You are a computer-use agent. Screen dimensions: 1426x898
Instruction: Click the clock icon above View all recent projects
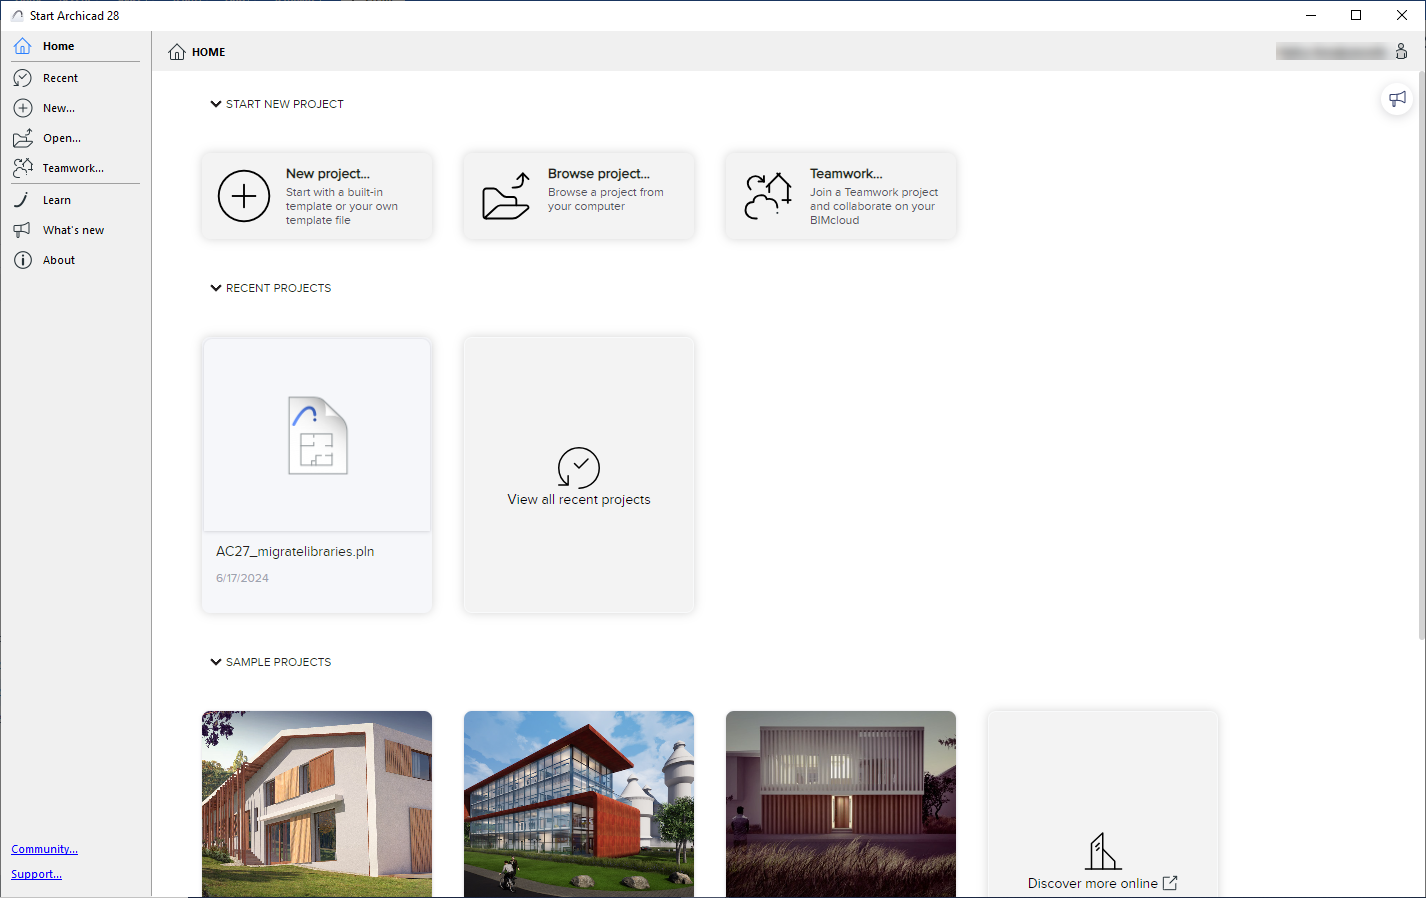coord(578,467)
